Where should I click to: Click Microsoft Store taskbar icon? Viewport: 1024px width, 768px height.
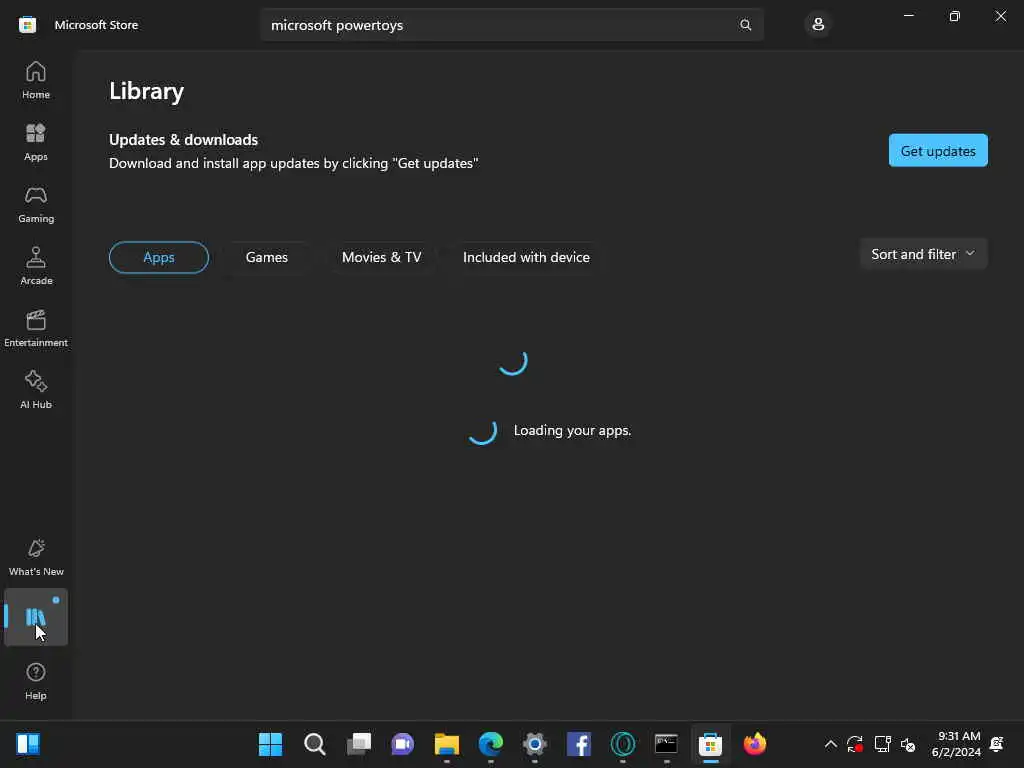point(711,744)
